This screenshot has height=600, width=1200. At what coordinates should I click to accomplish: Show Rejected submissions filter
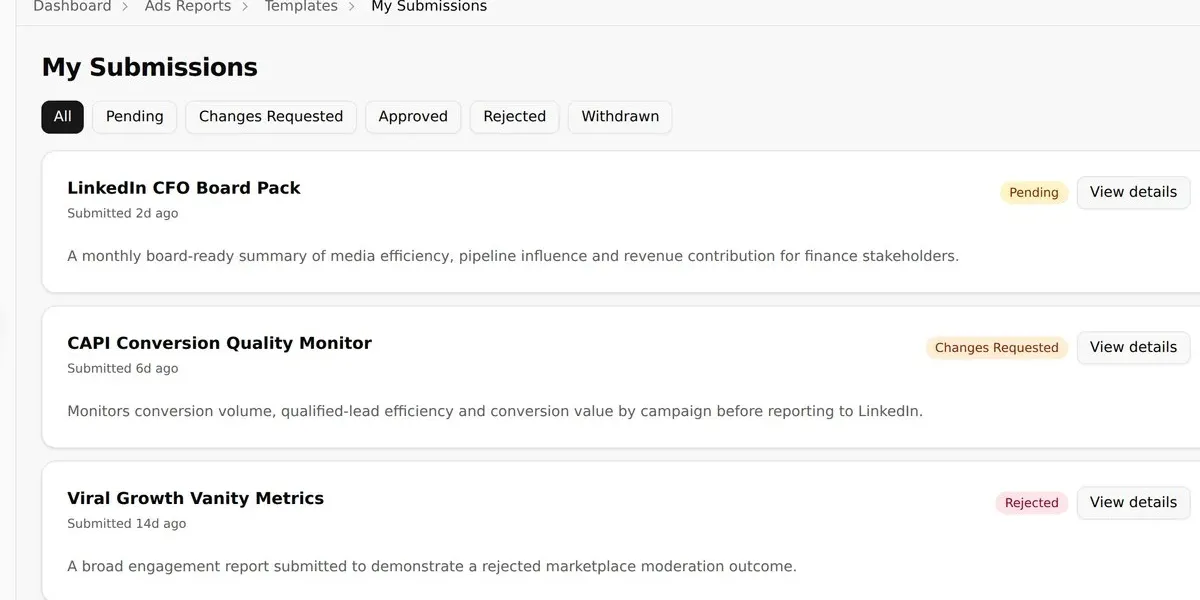click(515, 117)
